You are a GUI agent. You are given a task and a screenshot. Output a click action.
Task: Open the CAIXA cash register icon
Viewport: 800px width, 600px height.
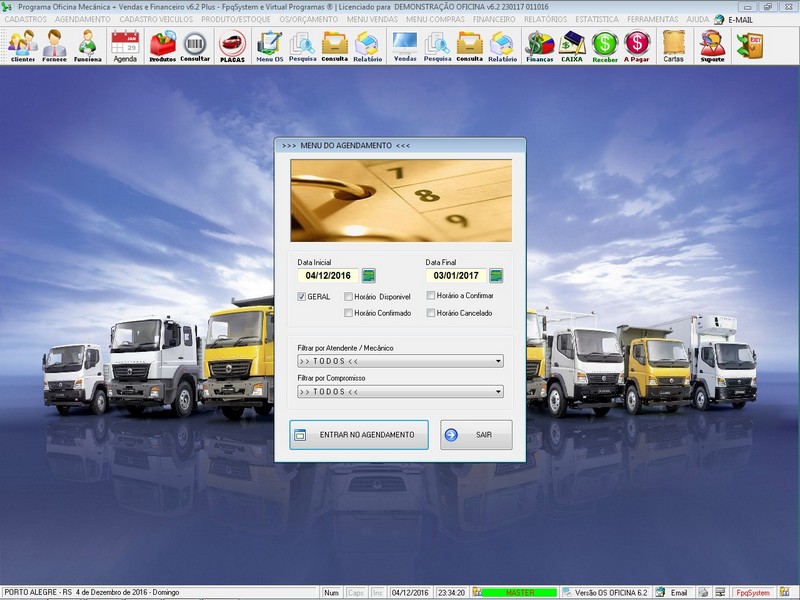coord(572,45)
